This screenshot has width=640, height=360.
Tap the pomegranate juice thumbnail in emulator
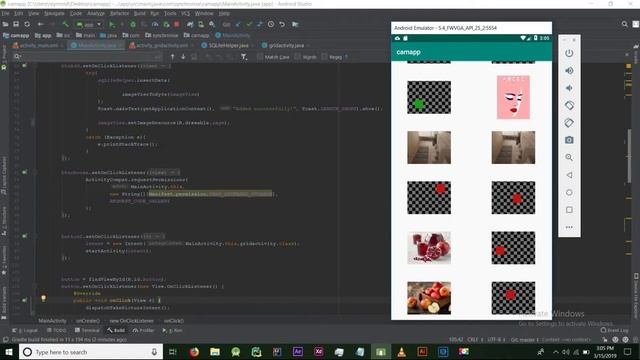[429, 248]
